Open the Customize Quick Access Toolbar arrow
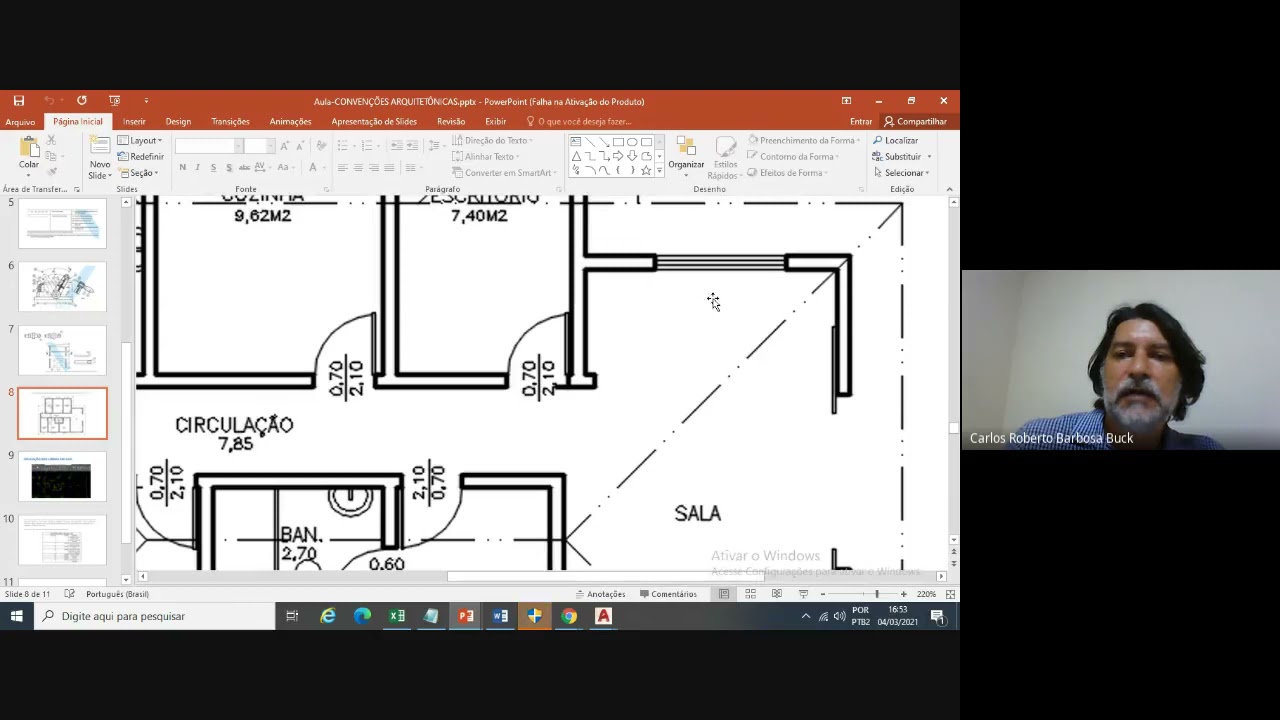The image size is (1280, 720). [x=146, y=101]
